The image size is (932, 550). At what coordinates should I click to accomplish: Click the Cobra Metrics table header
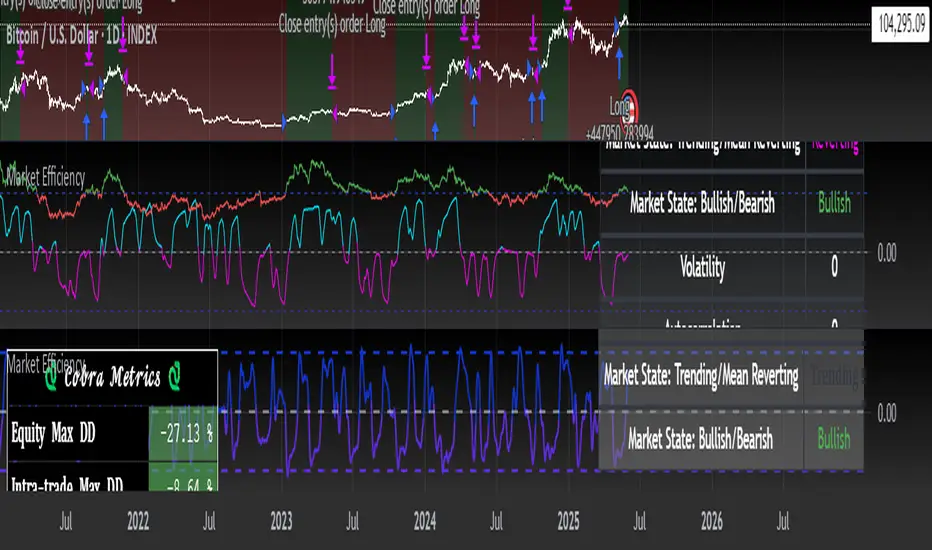(x=110, y=378)
